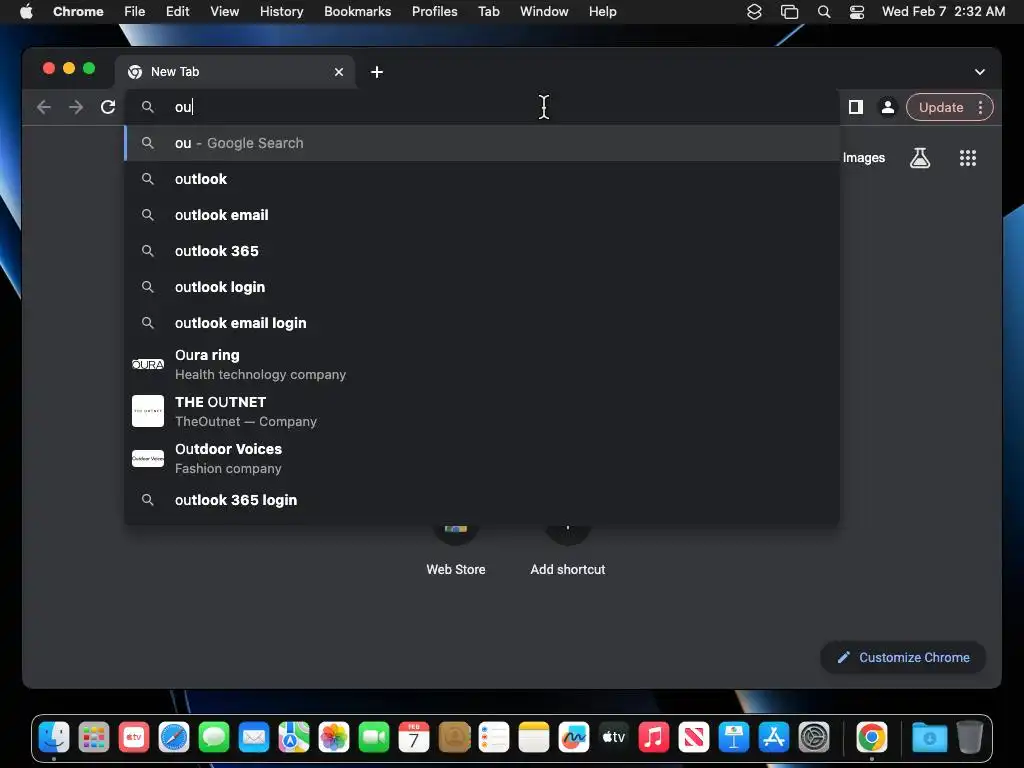
Task: Open the History menu
Action: pyautogui.click(x=281, y=12)
